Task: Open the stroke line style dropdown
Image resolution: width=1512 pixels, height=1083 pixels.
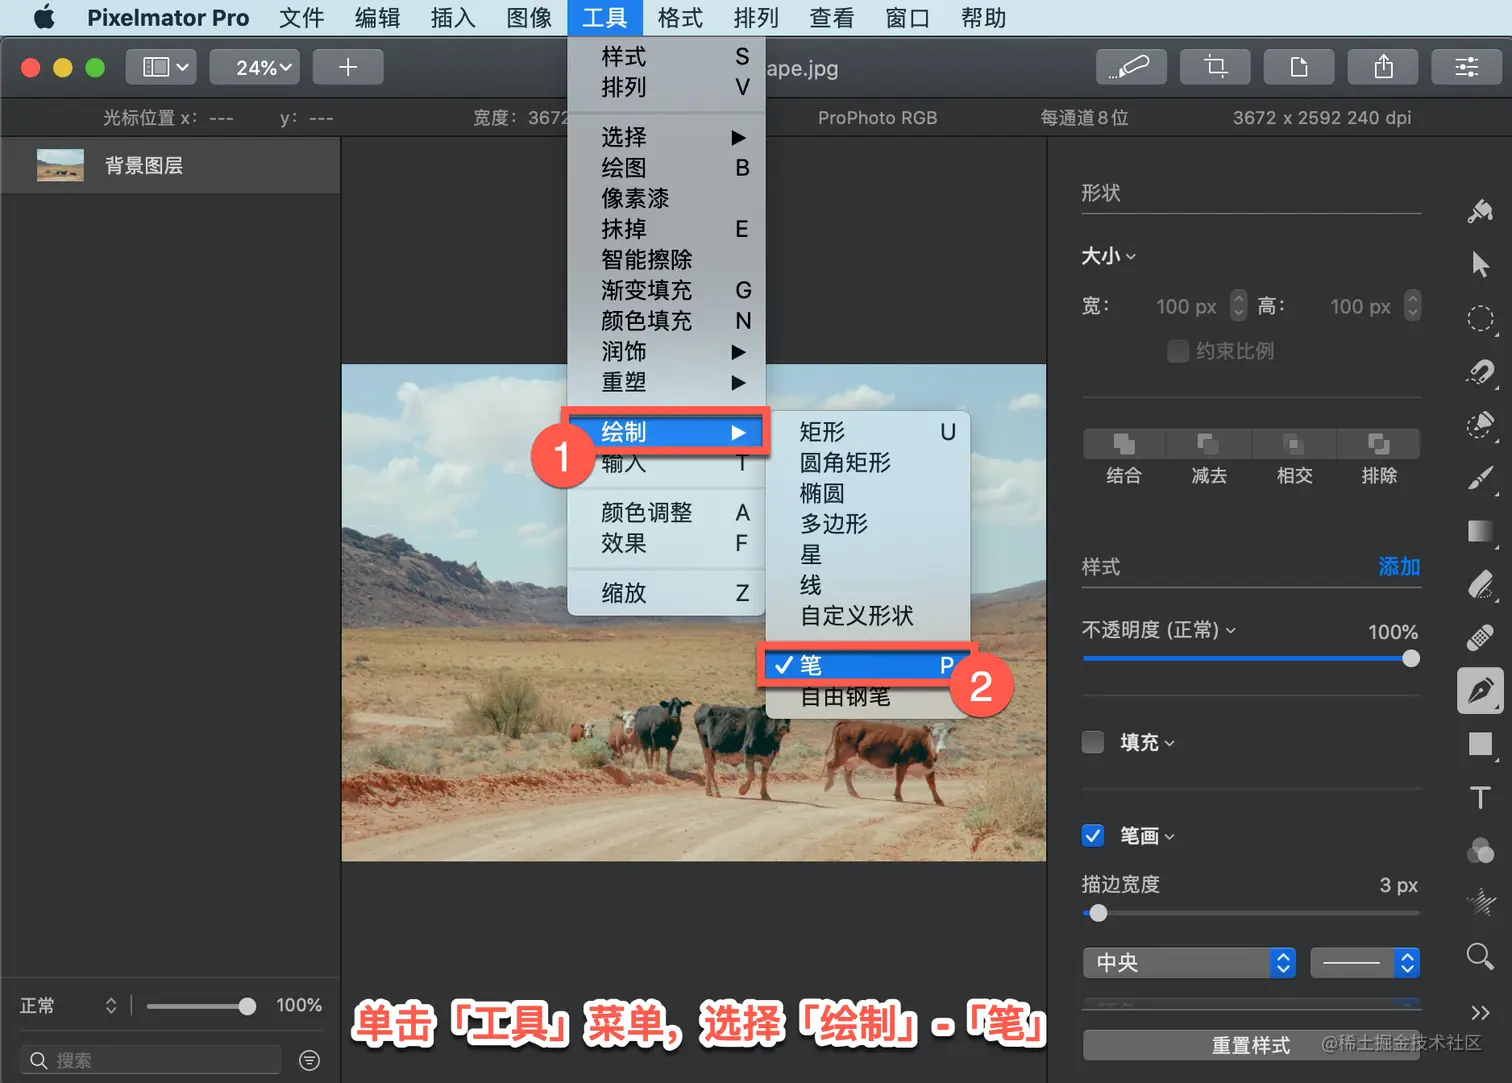Action: (x=1365, y=963)
